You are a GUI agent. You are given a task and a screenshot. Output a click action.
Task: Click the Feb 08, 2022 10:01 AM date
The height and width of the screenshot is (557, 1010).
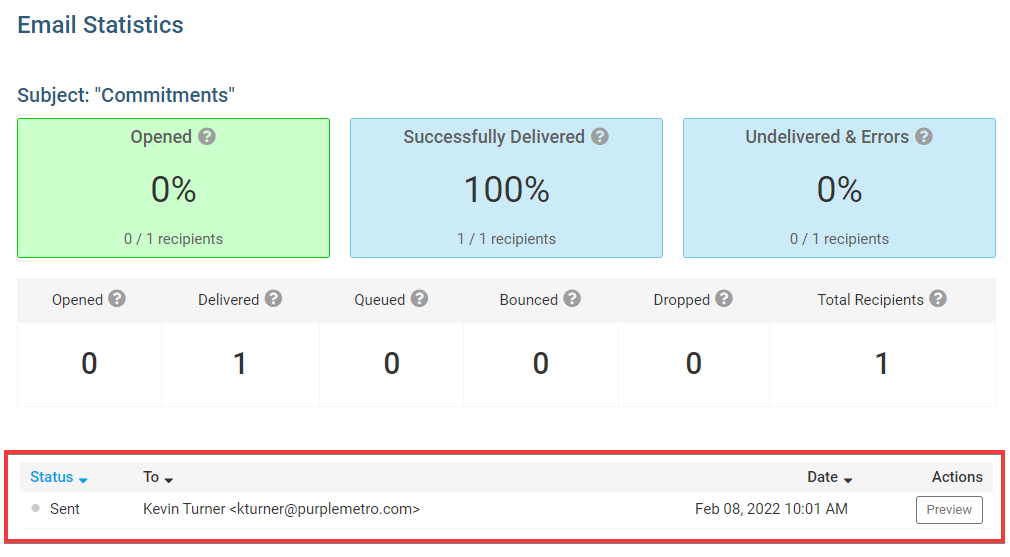point(771,509)
